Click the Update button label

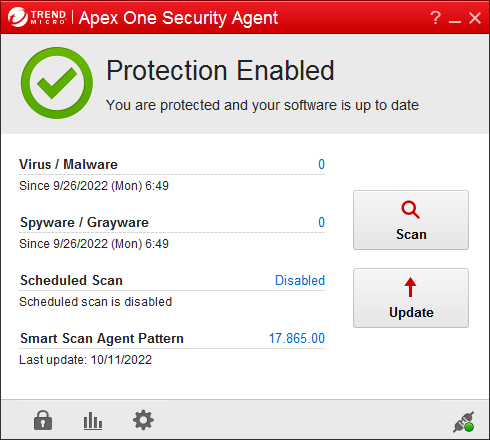click(x=411, y=313)
